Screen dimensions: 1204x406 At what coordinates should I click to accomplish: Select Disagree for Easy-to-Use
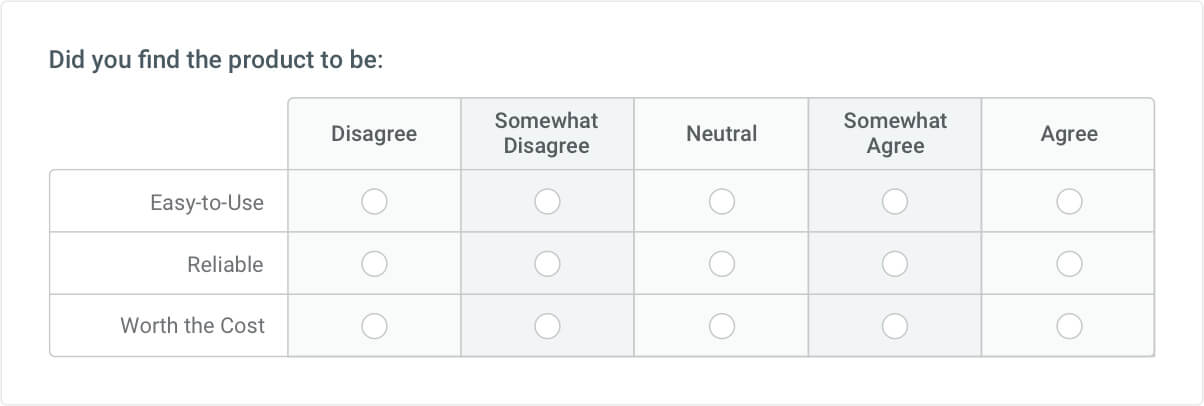[374, 202]
